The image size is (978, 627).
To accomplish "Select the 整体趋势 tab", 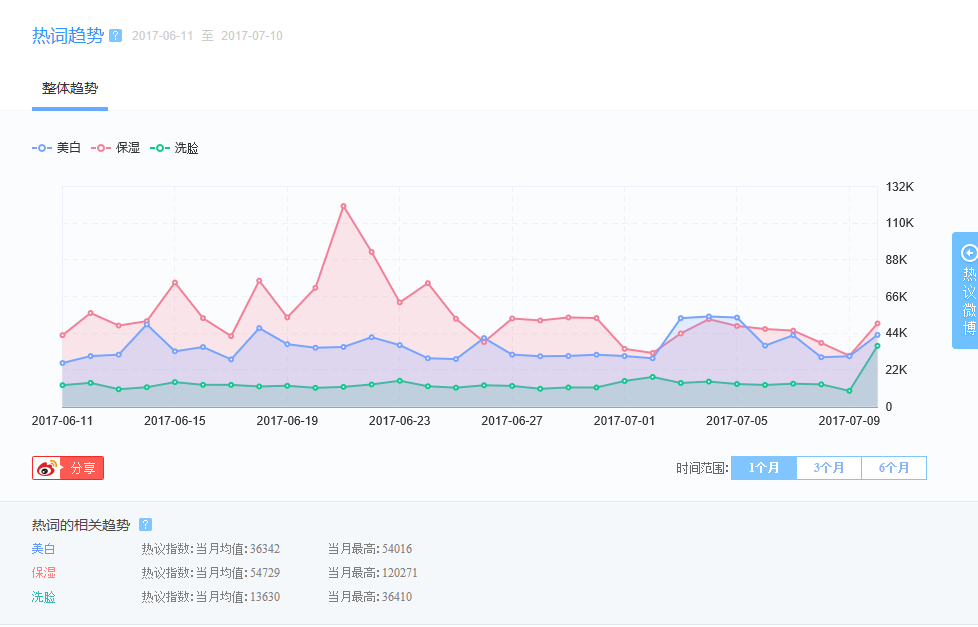I will (70, 88).
